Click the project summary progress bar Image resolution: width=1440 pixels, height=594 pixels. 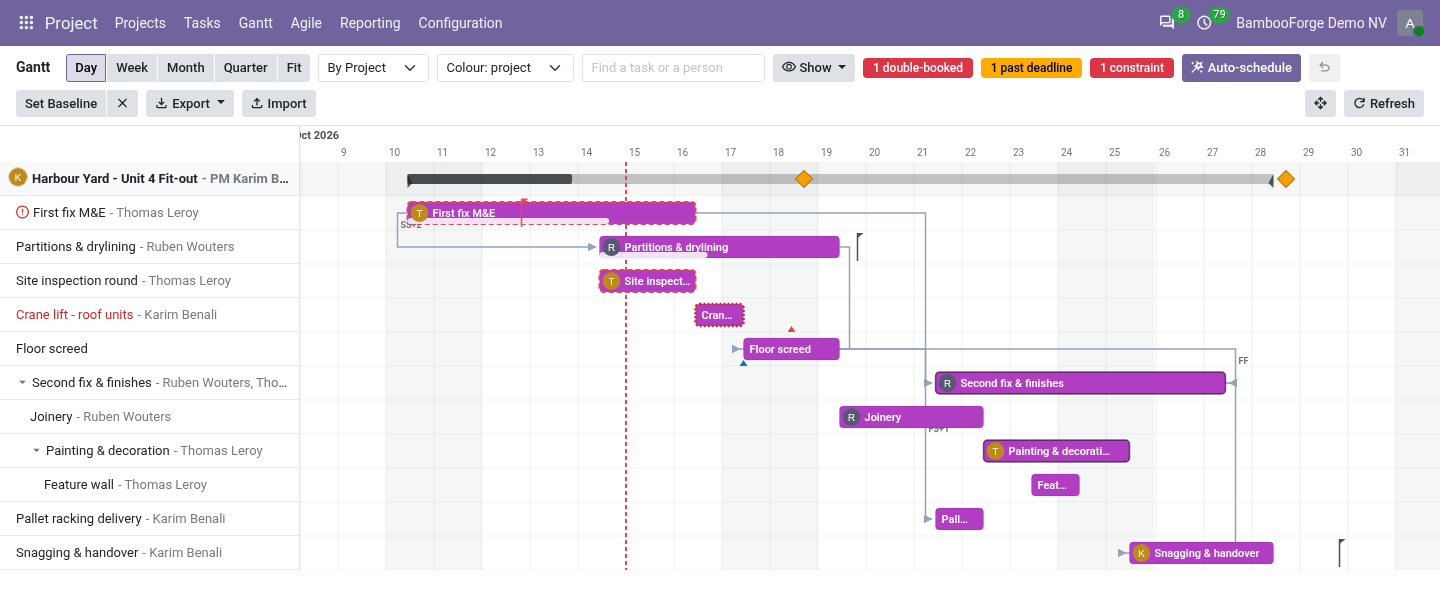coord(840,179)
